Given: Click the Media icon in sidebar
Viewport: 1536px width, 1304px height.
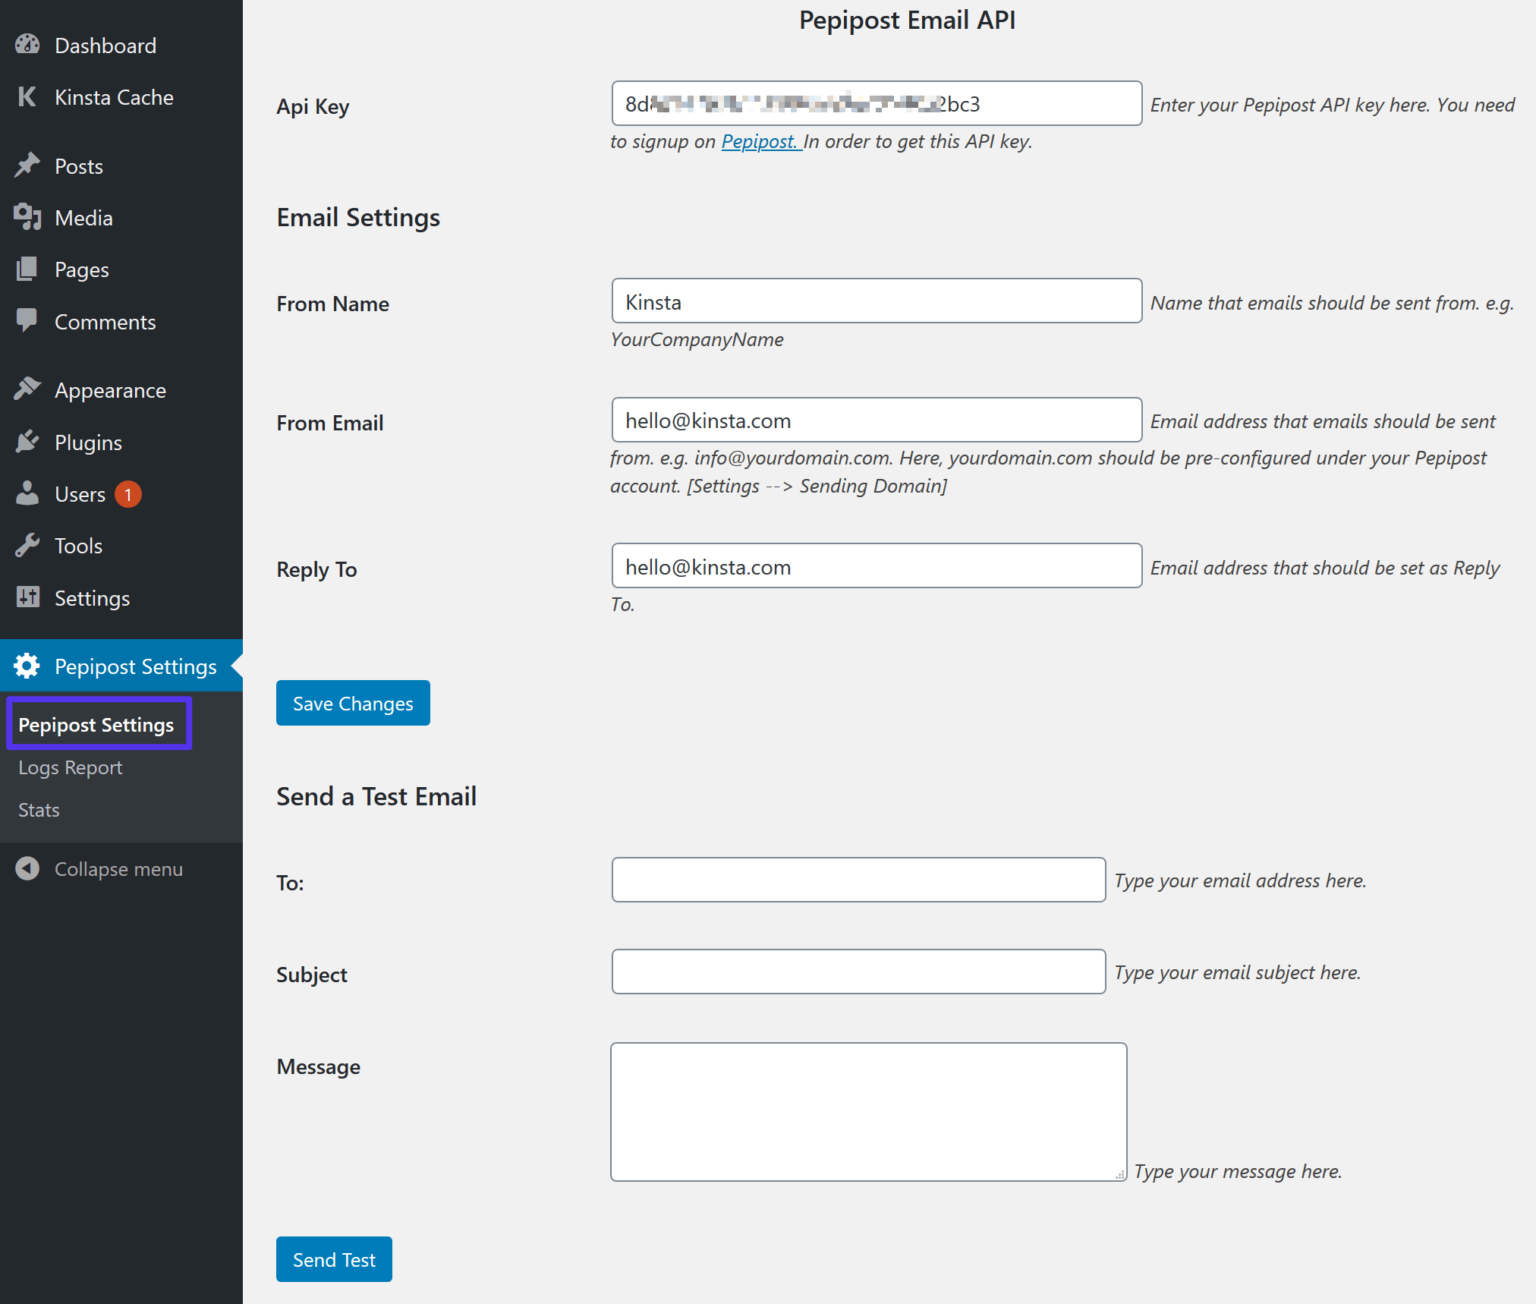Looking at the screenshot, I should [x=27, y=218].
